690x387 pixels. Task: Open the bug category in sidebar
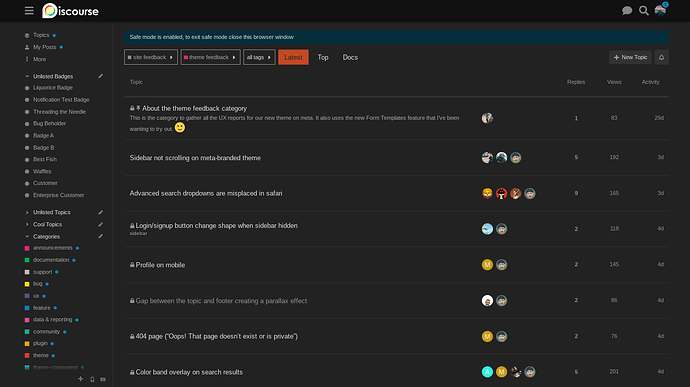click(37, 284)
